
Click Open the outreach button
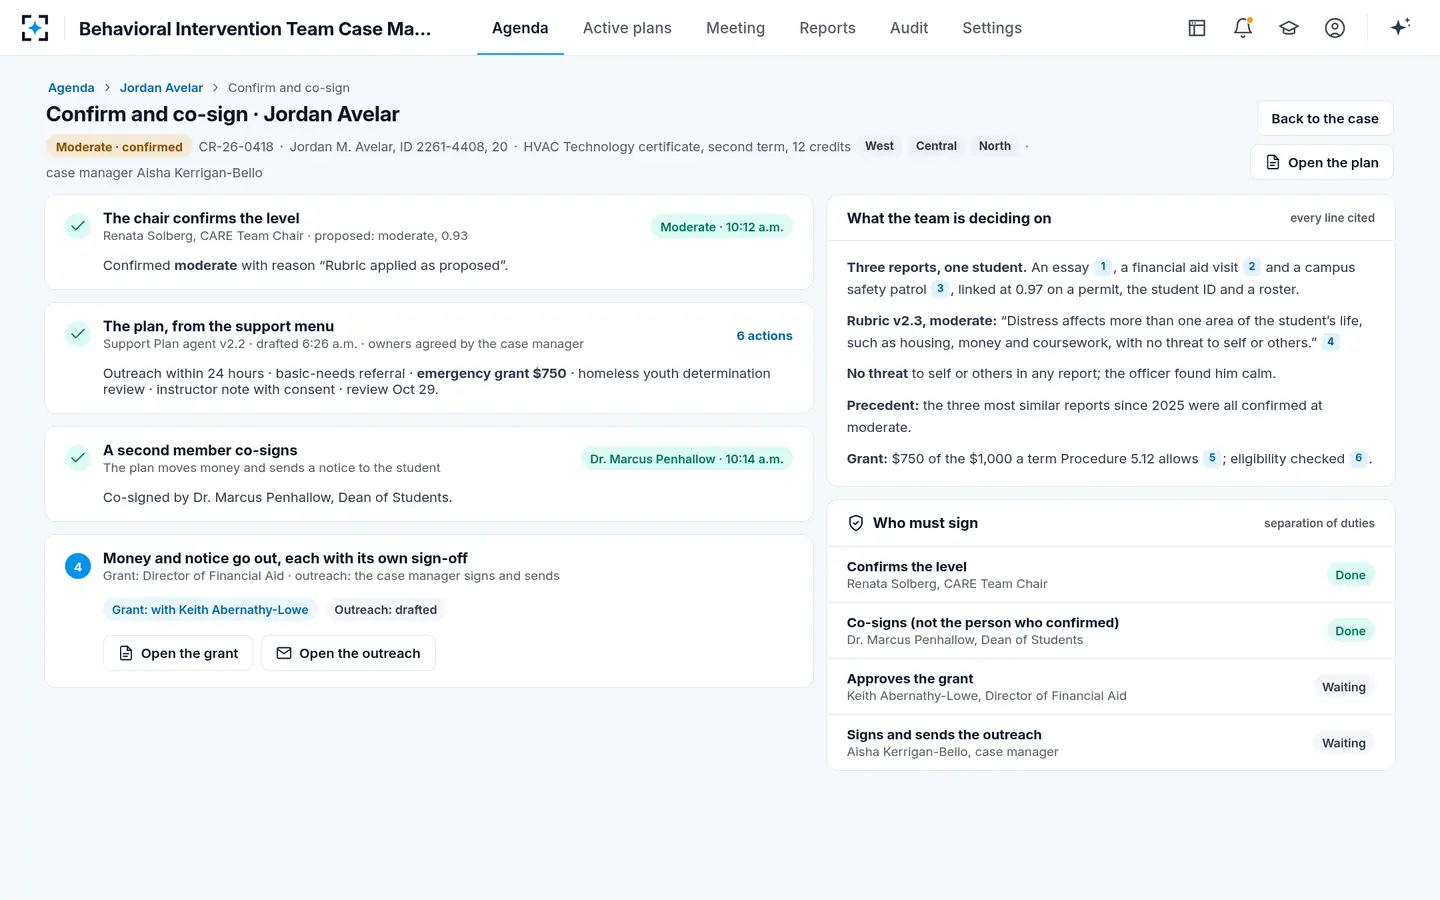pyautogui.click(x=348, y=653)
